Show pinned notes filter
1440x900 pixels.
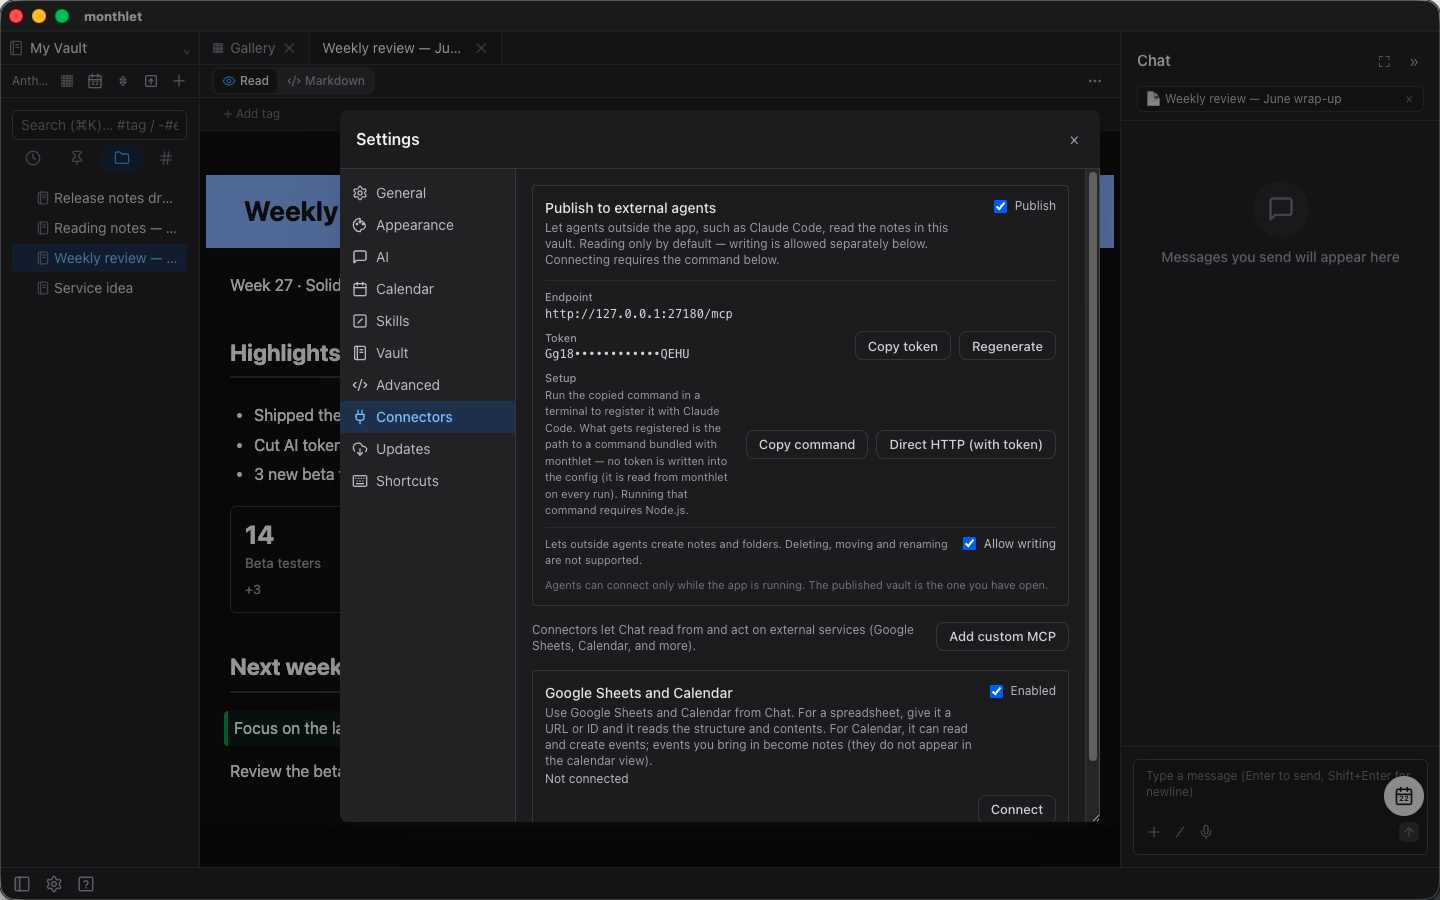tap(77, 158)
